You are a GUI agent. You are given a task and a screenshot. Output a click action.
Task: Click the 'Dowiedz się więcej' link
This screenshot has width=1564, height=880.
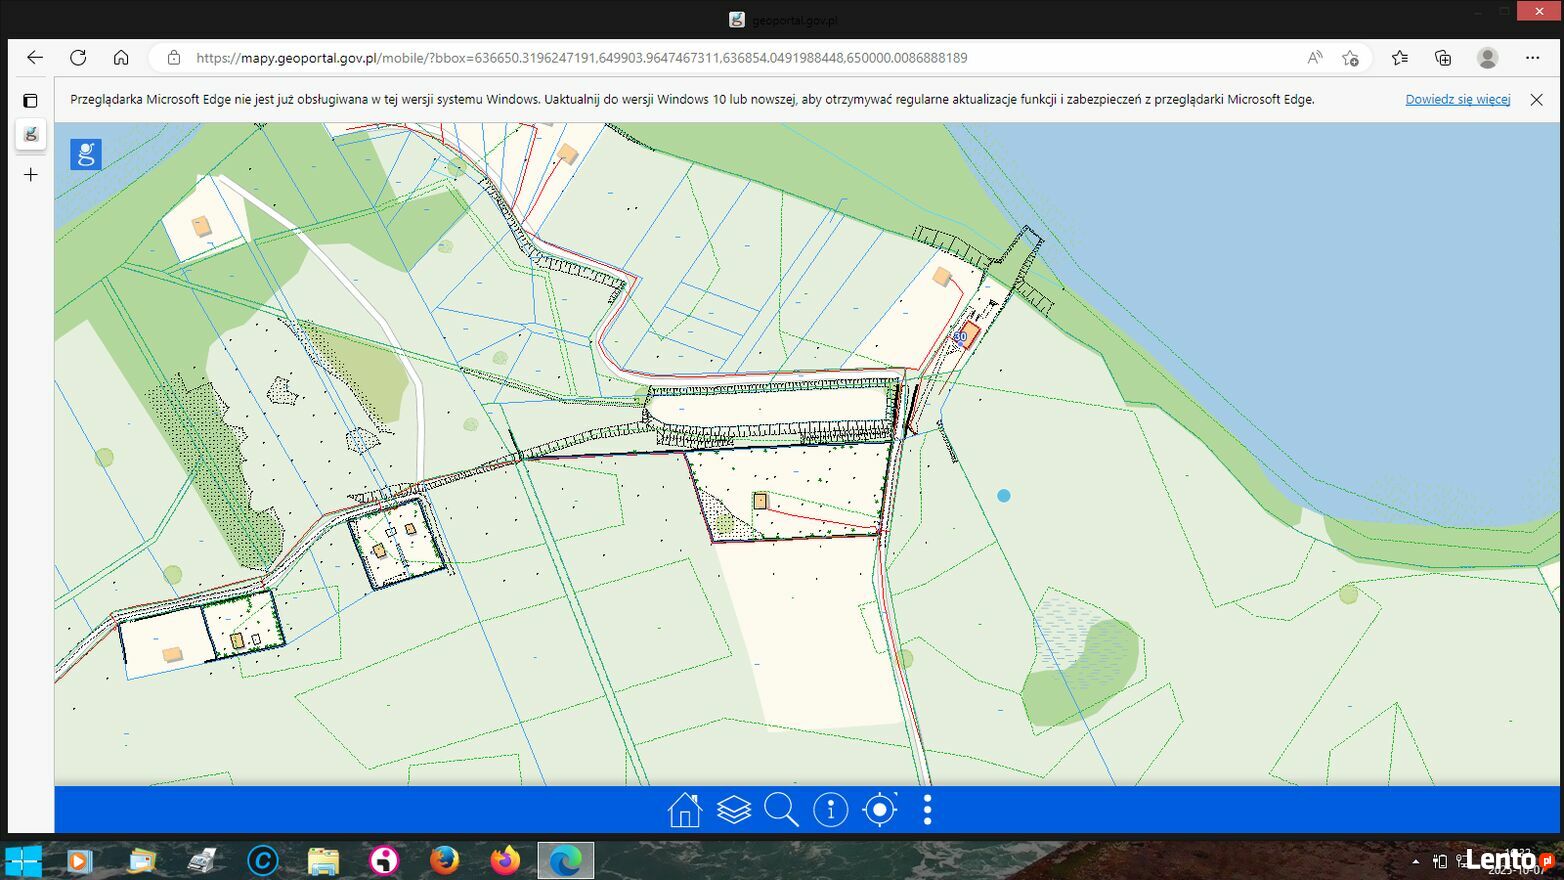(x=1457, y=99)
